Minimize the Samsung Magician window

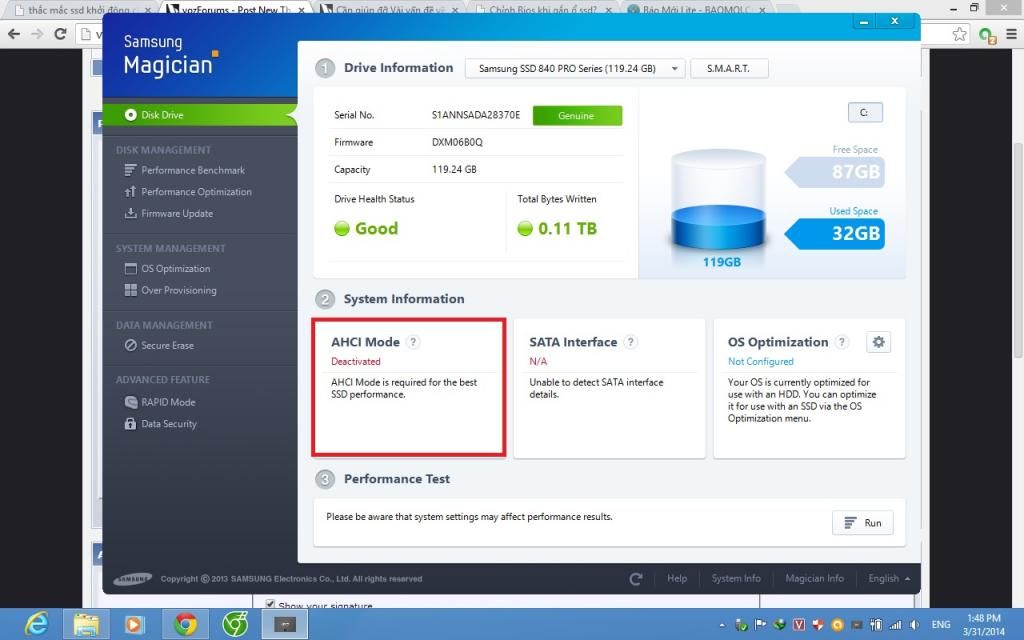pos(863,22)
